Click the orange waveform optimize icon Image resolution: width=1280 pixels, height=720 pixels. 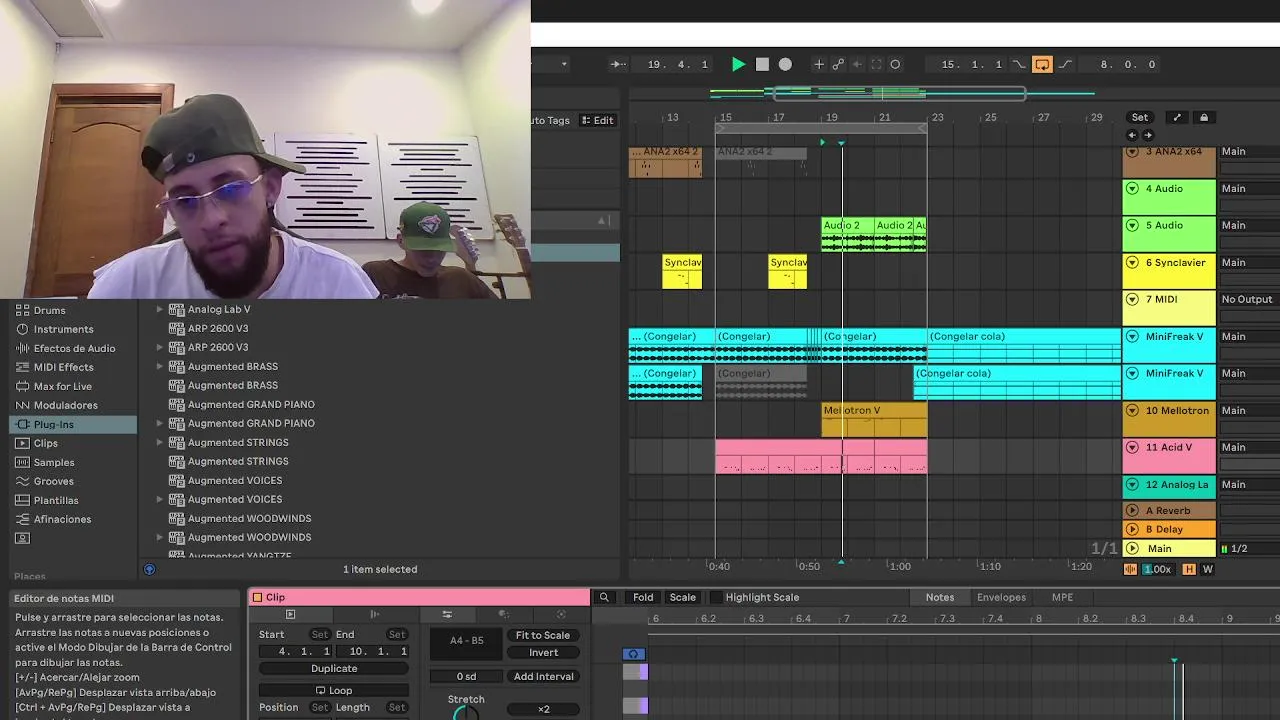[x=1131, y=569]
